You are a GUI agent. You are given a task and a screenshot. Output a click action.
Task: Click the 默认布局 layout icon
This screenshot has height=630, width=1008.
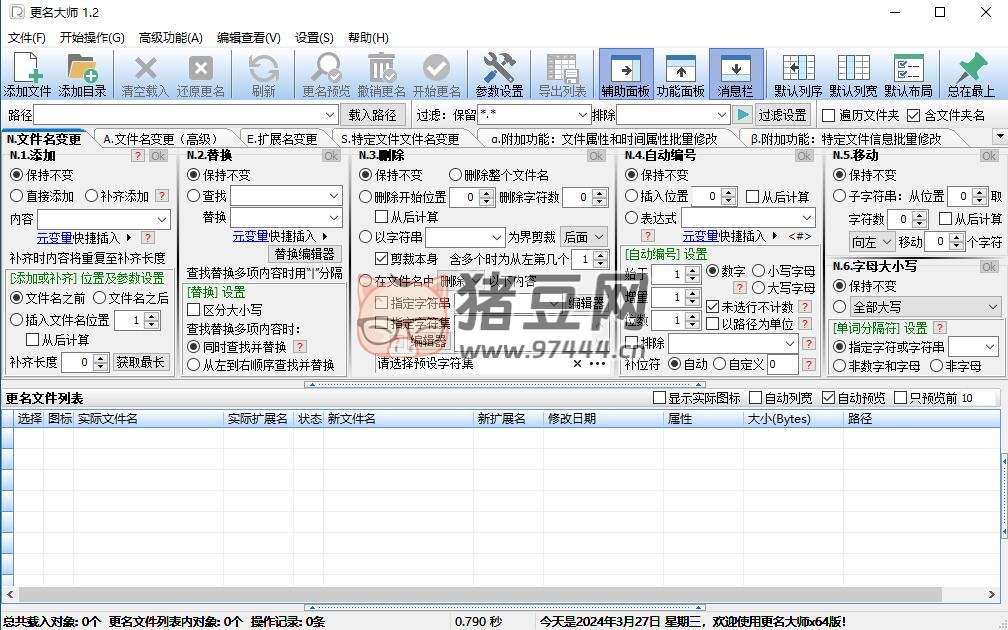(x=907, y=68)
